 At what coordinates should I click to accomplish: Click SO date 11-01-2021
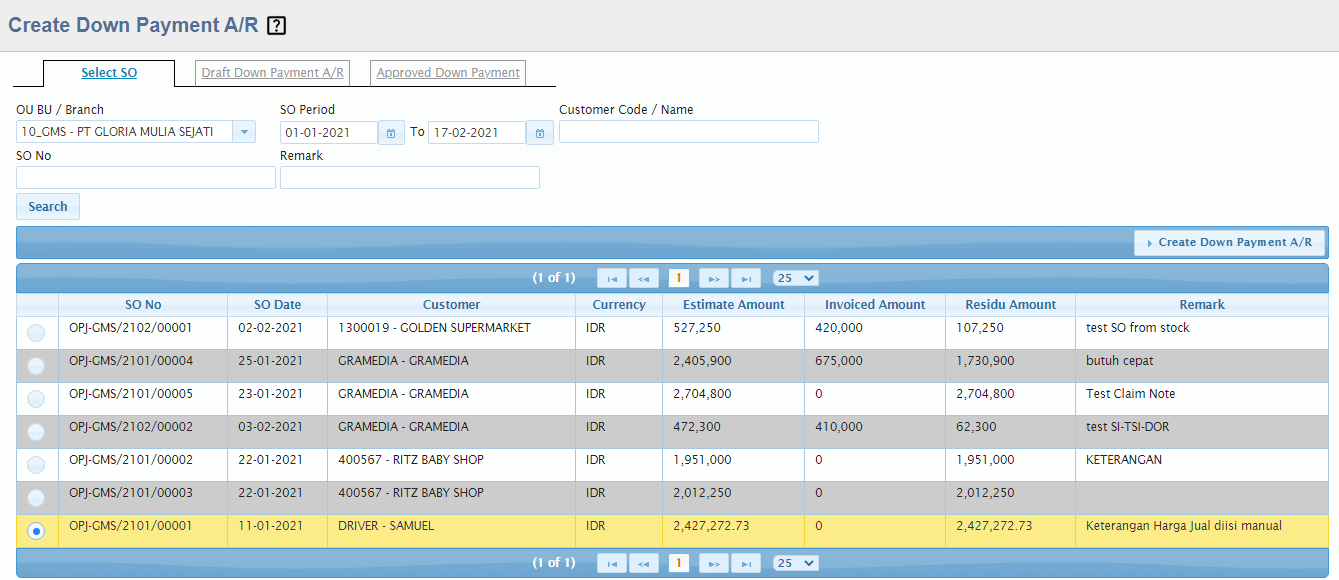click(x=270, y=526)
